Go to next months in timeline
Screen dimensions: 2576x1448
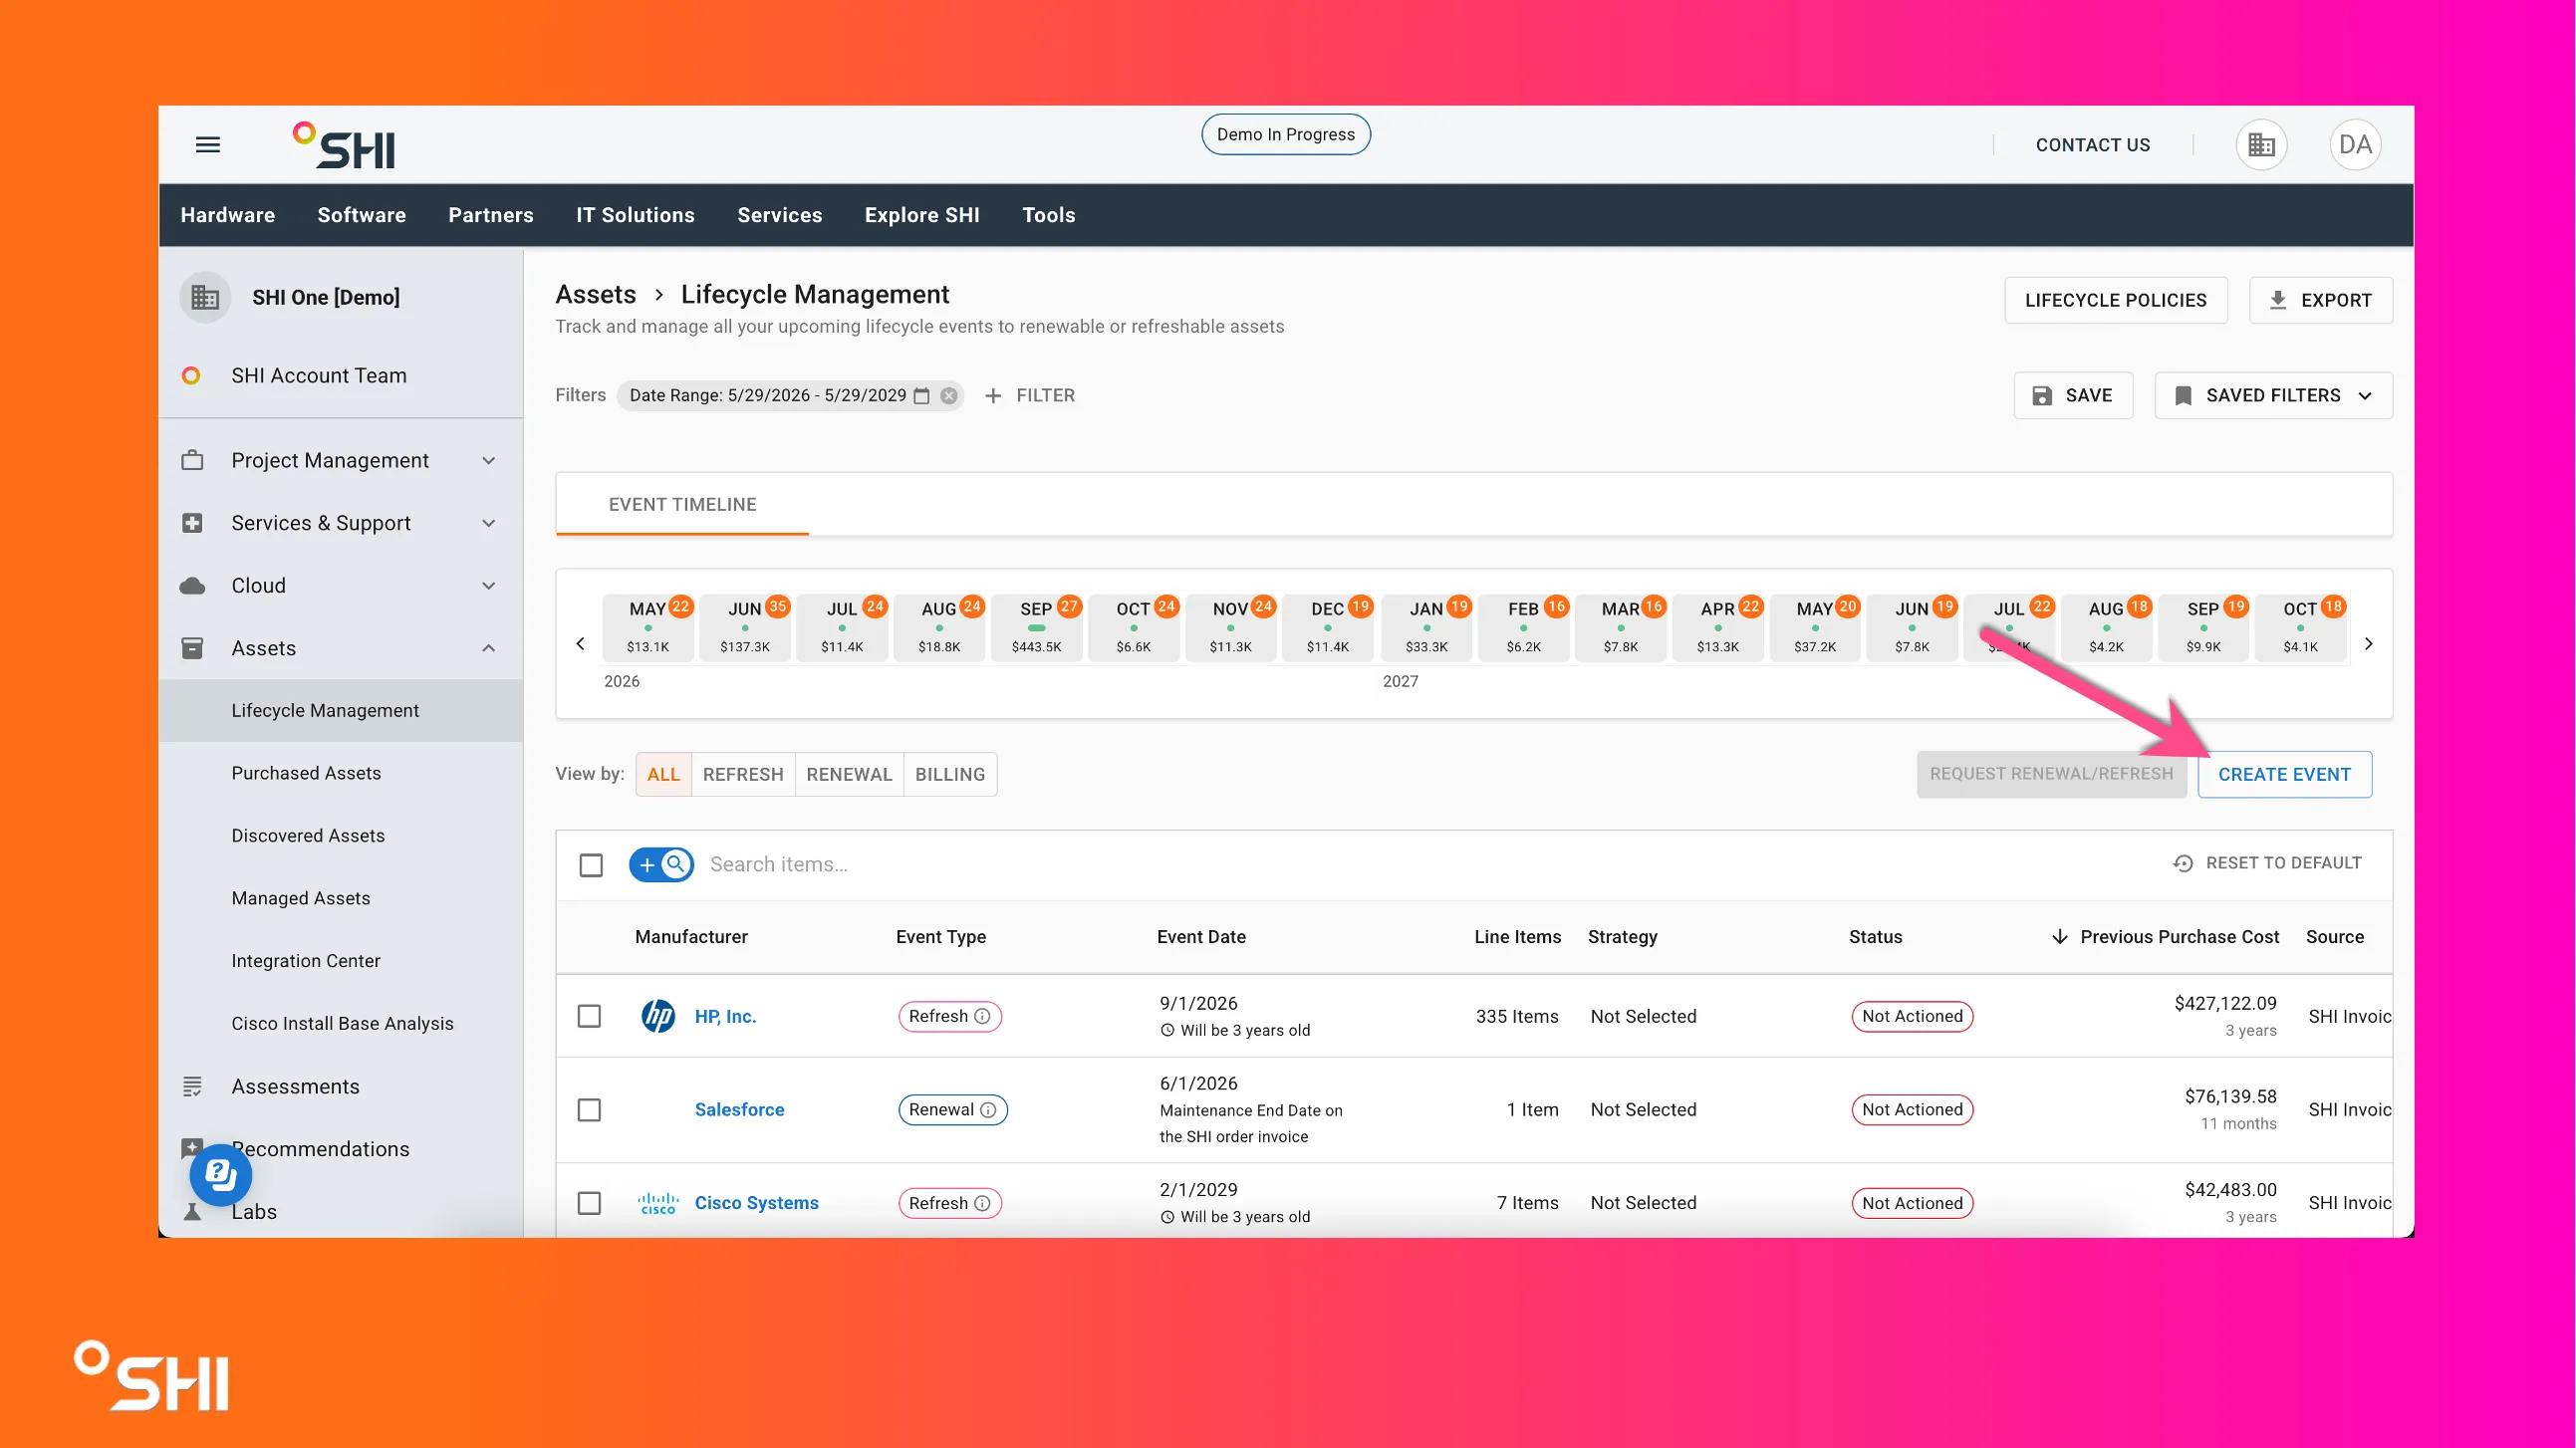[2368, 644]
